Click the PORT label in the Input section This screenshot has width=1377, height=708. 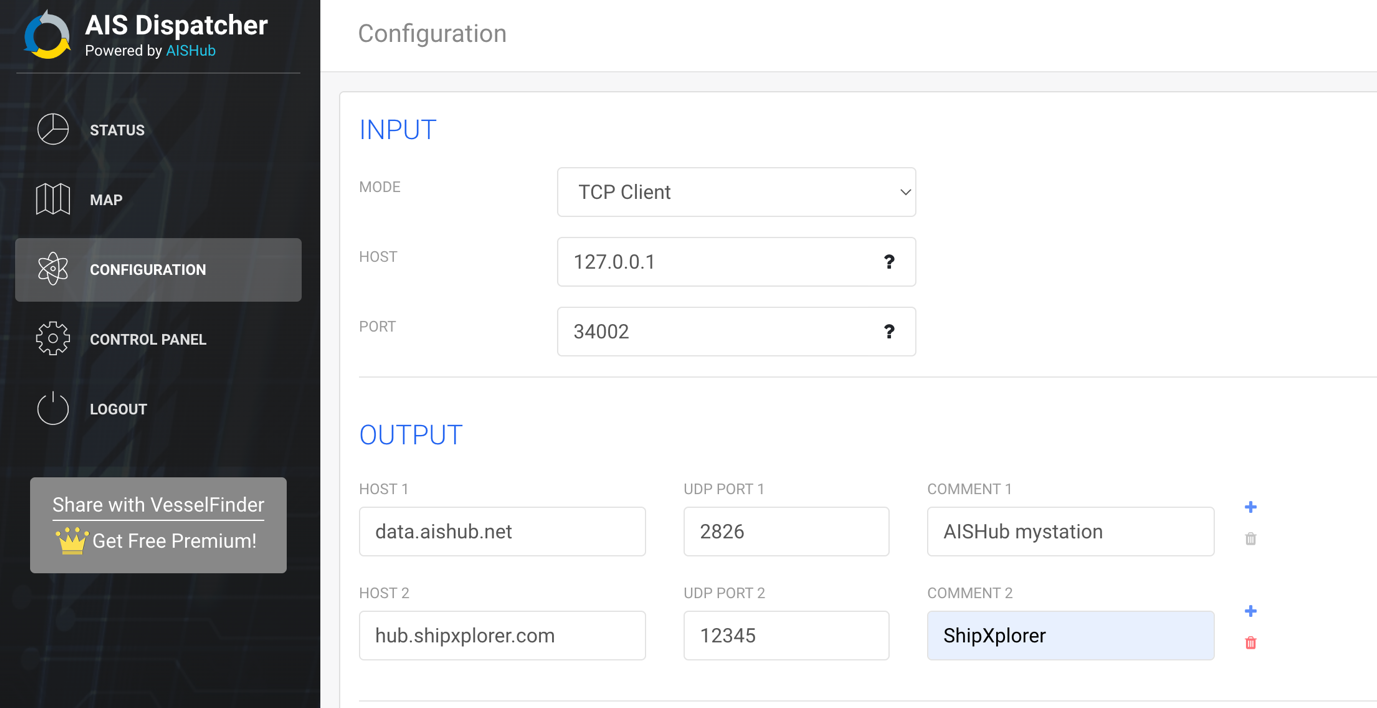pyautogui.click(x=378, y=327)
